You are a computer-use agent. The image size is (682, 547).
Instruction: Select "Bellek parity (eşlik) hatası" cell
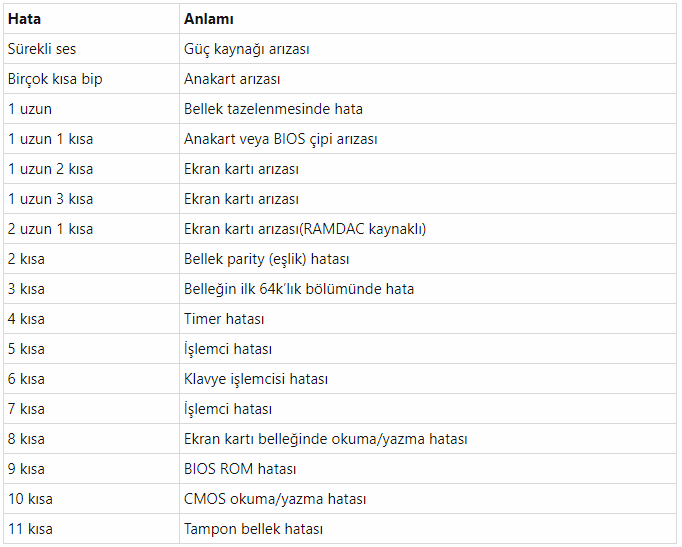click(267, 259)
